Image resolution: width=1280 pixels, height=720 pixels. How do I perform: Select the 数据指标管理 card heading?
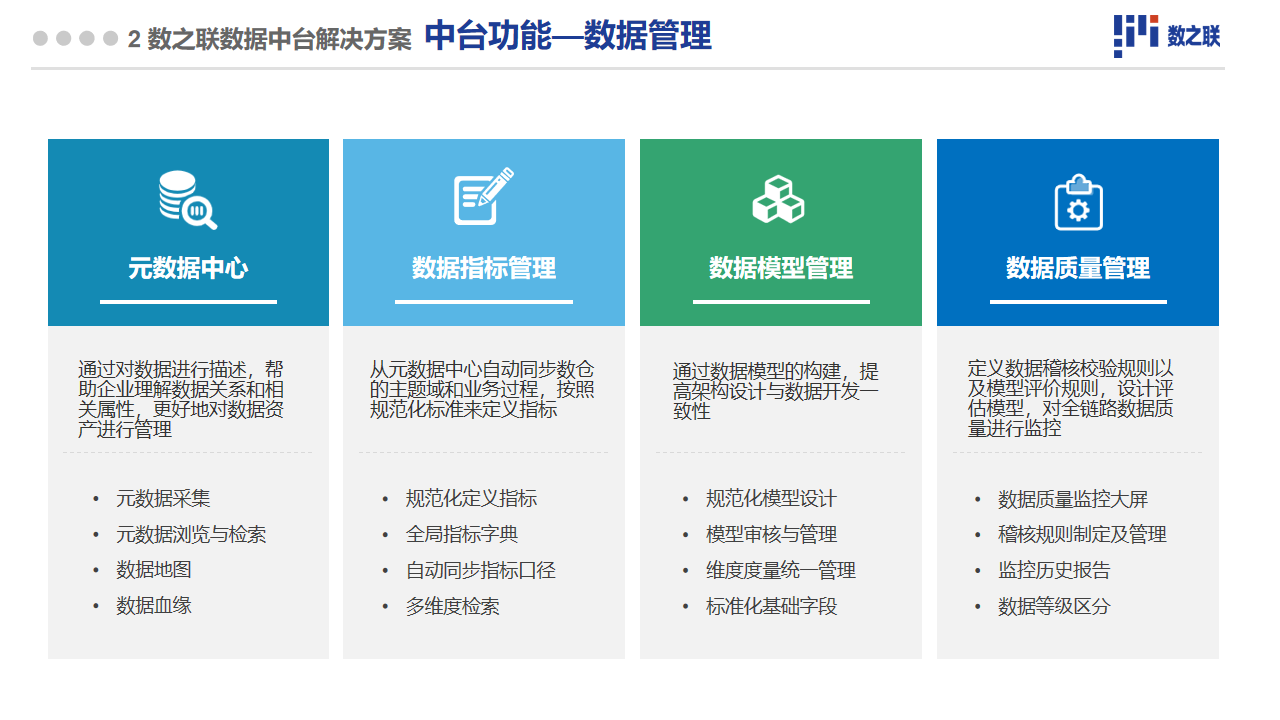click(484, 268)
